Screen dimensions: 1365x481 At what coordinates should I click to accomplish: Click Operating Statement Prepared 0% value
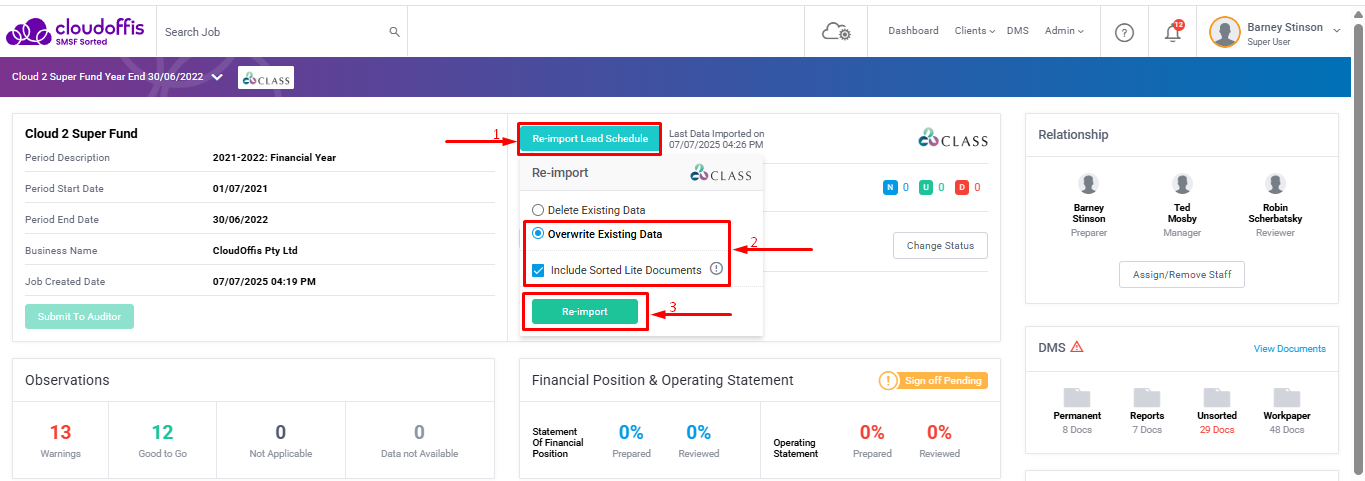click(872, 432)
